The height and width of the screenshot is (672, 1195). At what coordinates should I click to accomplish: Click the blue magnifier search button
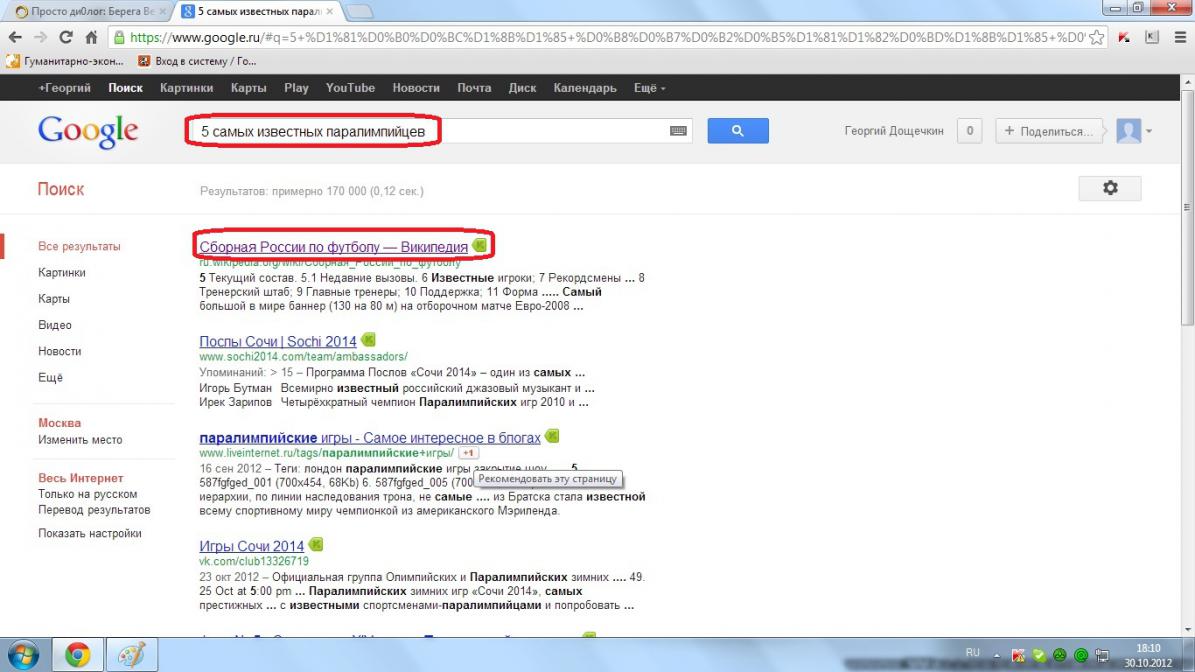click(x=738, y=131)
